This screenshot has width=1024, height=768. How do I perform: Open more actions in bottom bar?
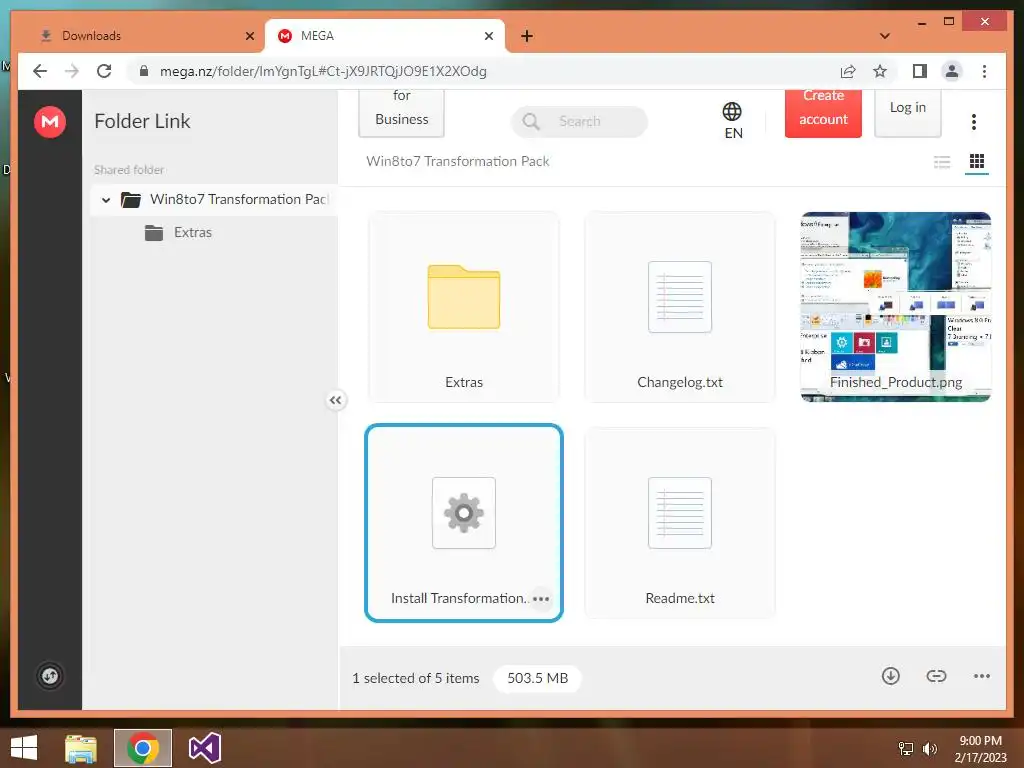point(982,676)
